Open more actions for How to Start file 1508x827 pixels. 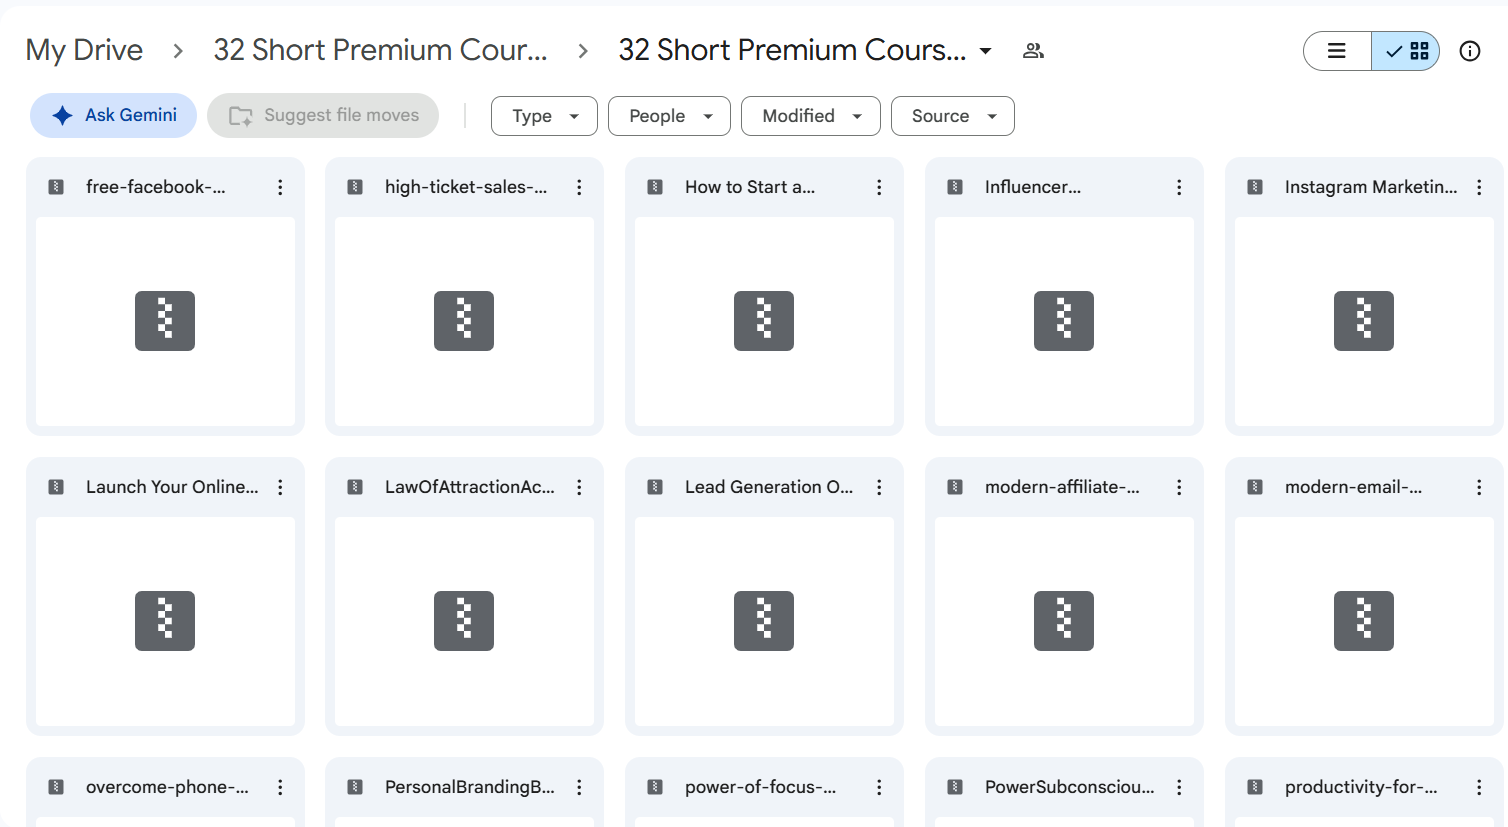pyautogui.click(x=879, y=187)
